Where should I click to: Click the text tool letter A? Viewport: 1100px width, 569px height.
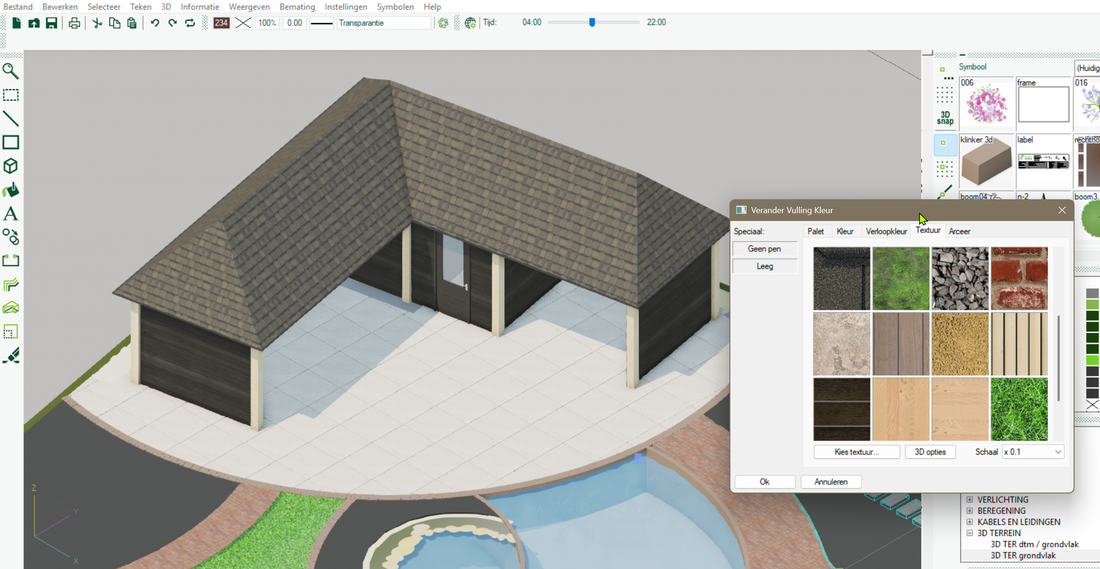[x=10, y=214]
